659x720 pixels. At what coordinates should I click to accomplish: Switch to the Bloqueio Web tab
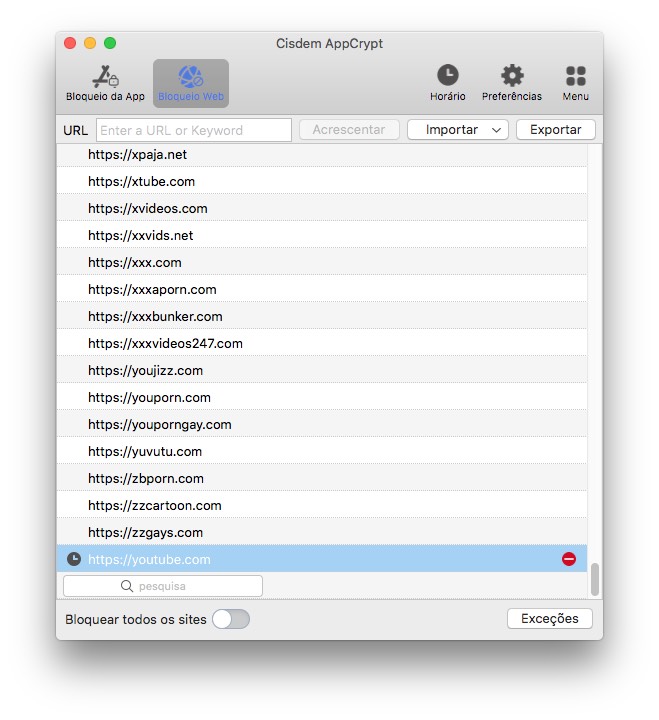pyautogui.click(x=191, y=83)
